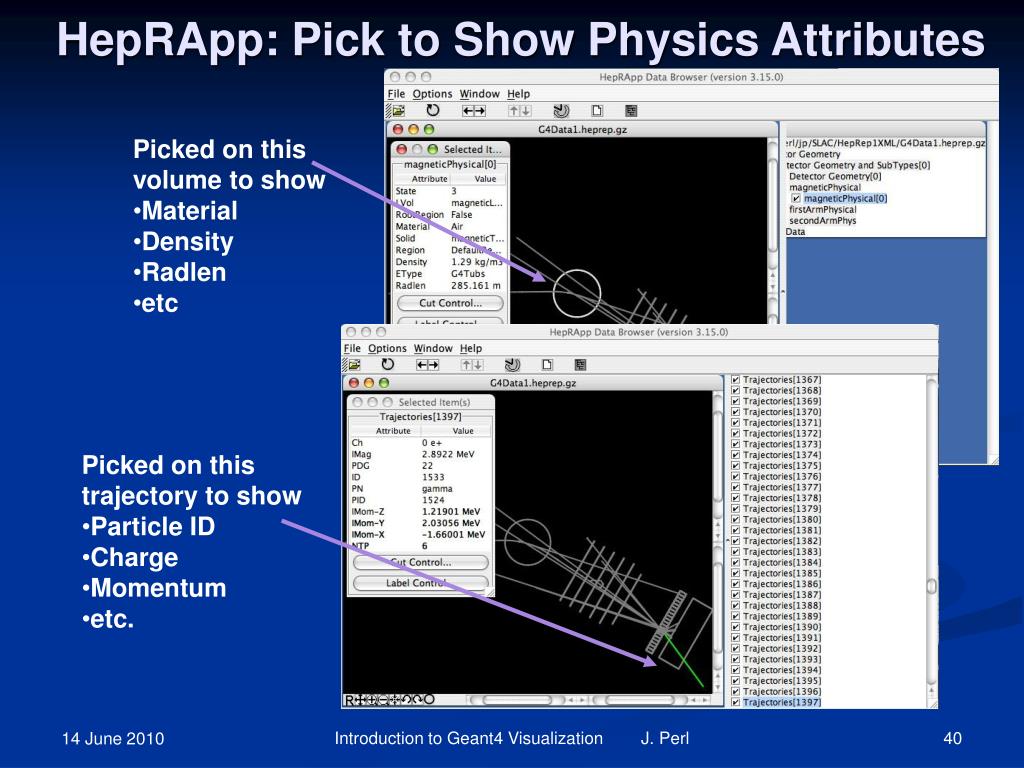Click PN row value gamma

coord(437,488)
